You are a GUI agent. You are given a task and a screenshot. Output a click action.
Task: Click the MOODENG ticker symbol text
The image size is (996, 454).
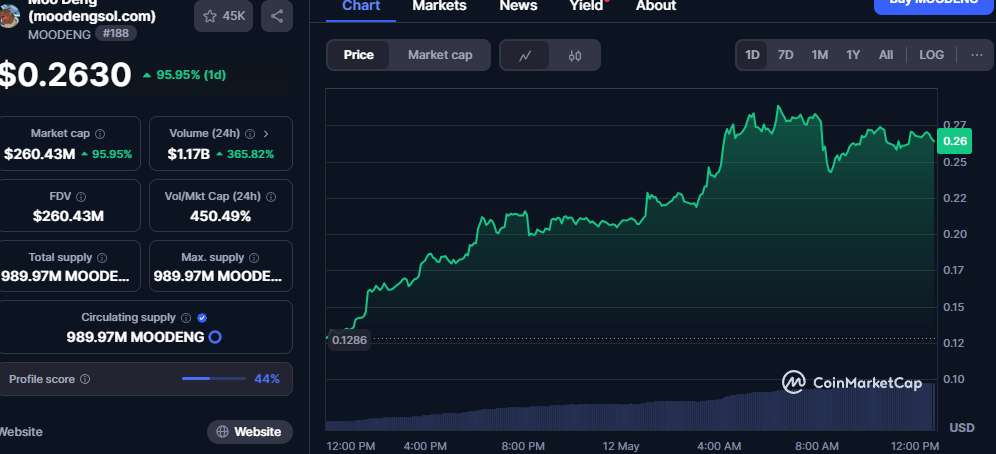pyautogui.click(x=60, y=34)
